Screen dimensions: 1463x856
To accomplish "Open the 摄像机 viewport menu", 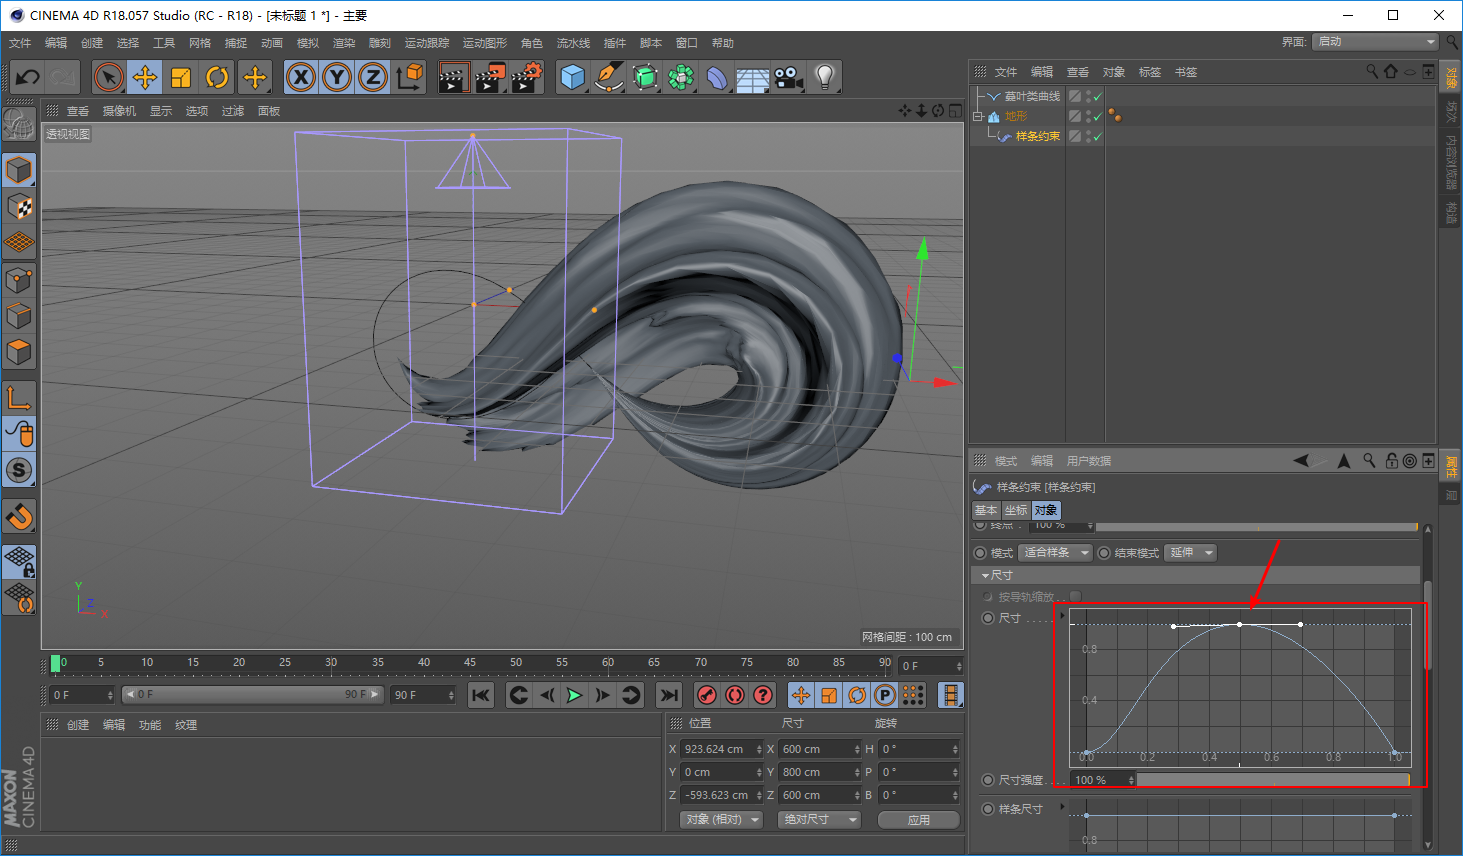I will click(119, 111).
